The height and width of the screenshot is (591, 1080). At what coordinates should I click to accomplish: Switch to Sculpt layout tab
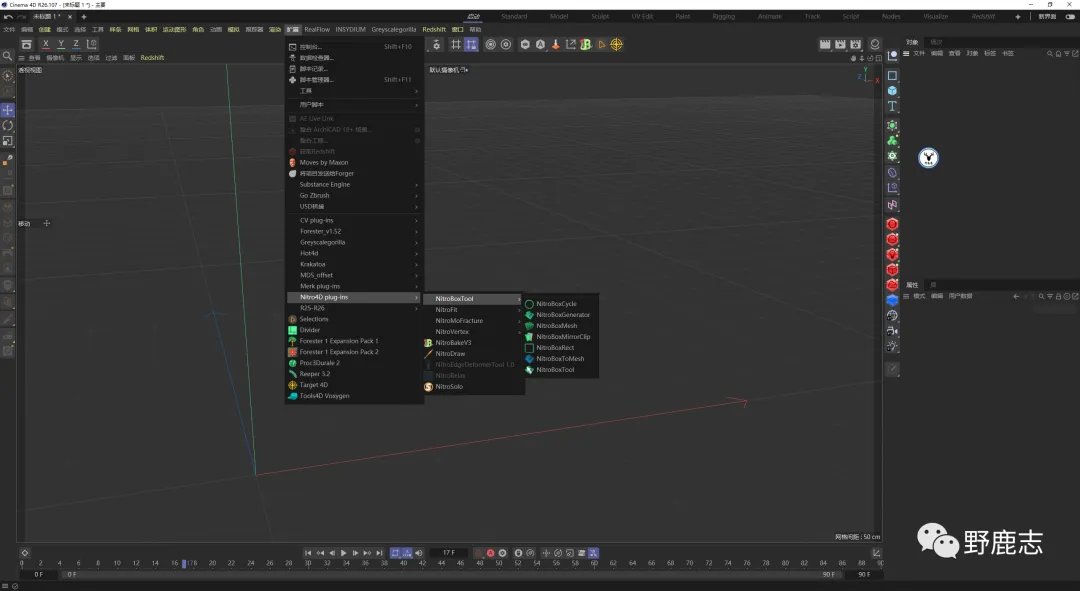(x=600, y=17)
